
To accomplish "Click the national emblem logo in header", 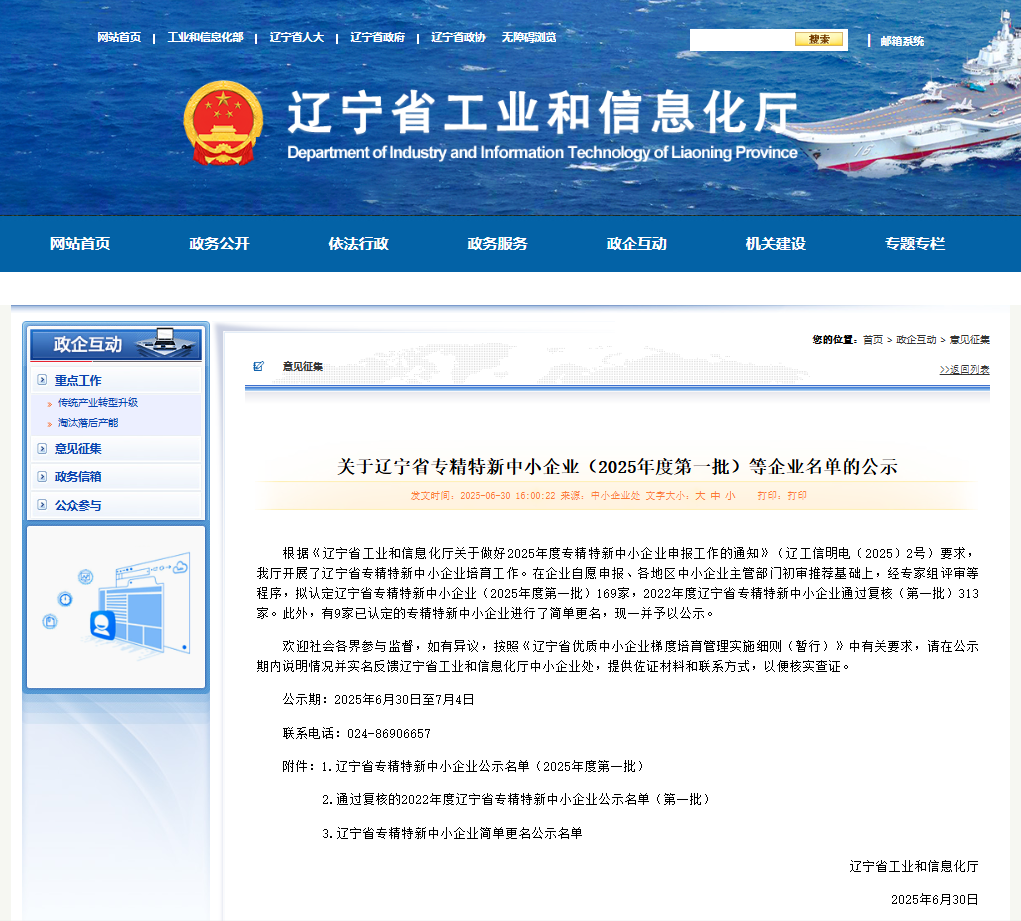I will coord(223,124).
